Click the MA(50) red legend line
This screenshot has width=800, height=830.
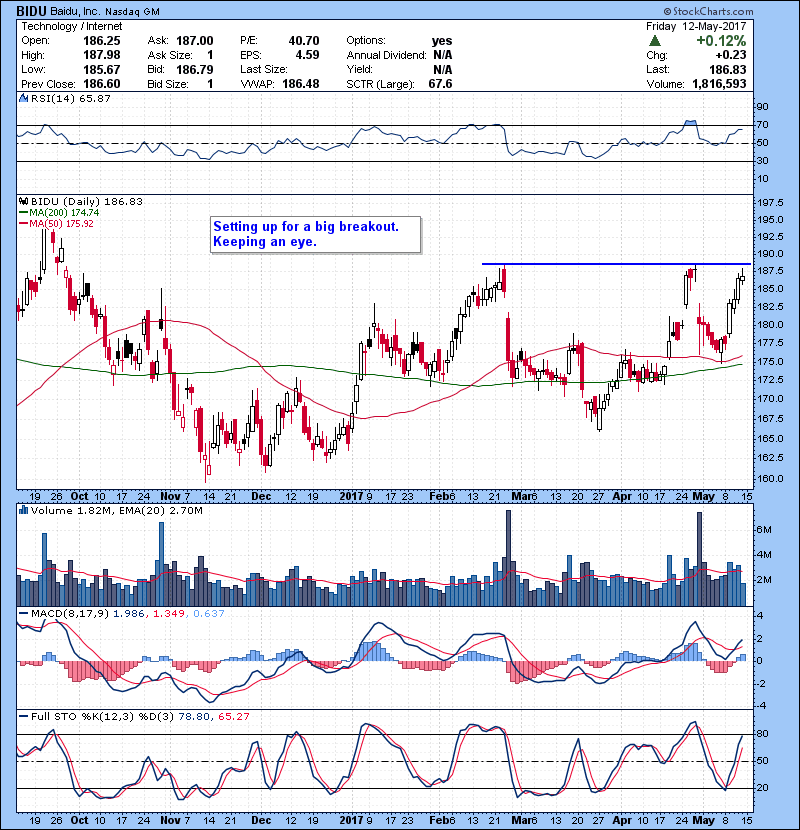[24, 224]
